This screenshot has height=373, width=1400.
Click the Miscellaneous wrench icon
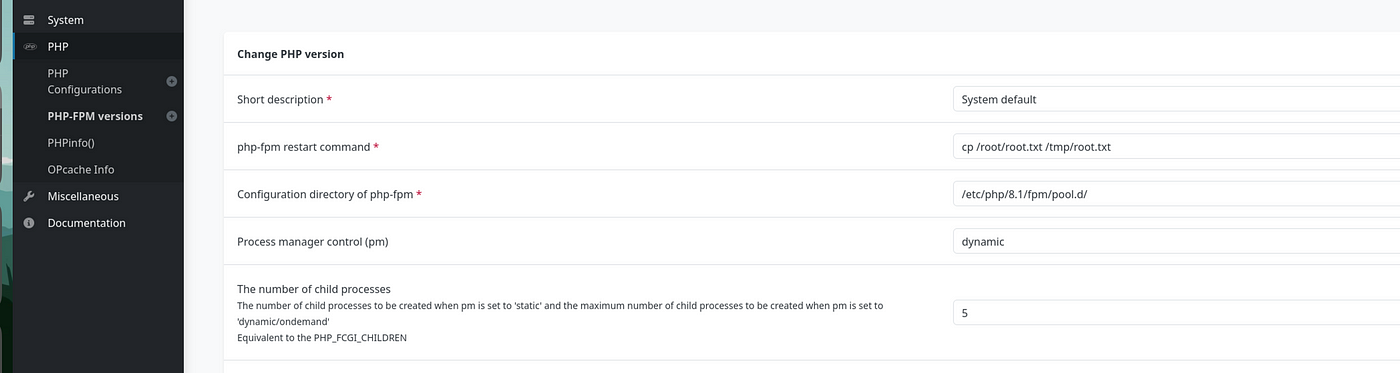[x=29, y=196]
